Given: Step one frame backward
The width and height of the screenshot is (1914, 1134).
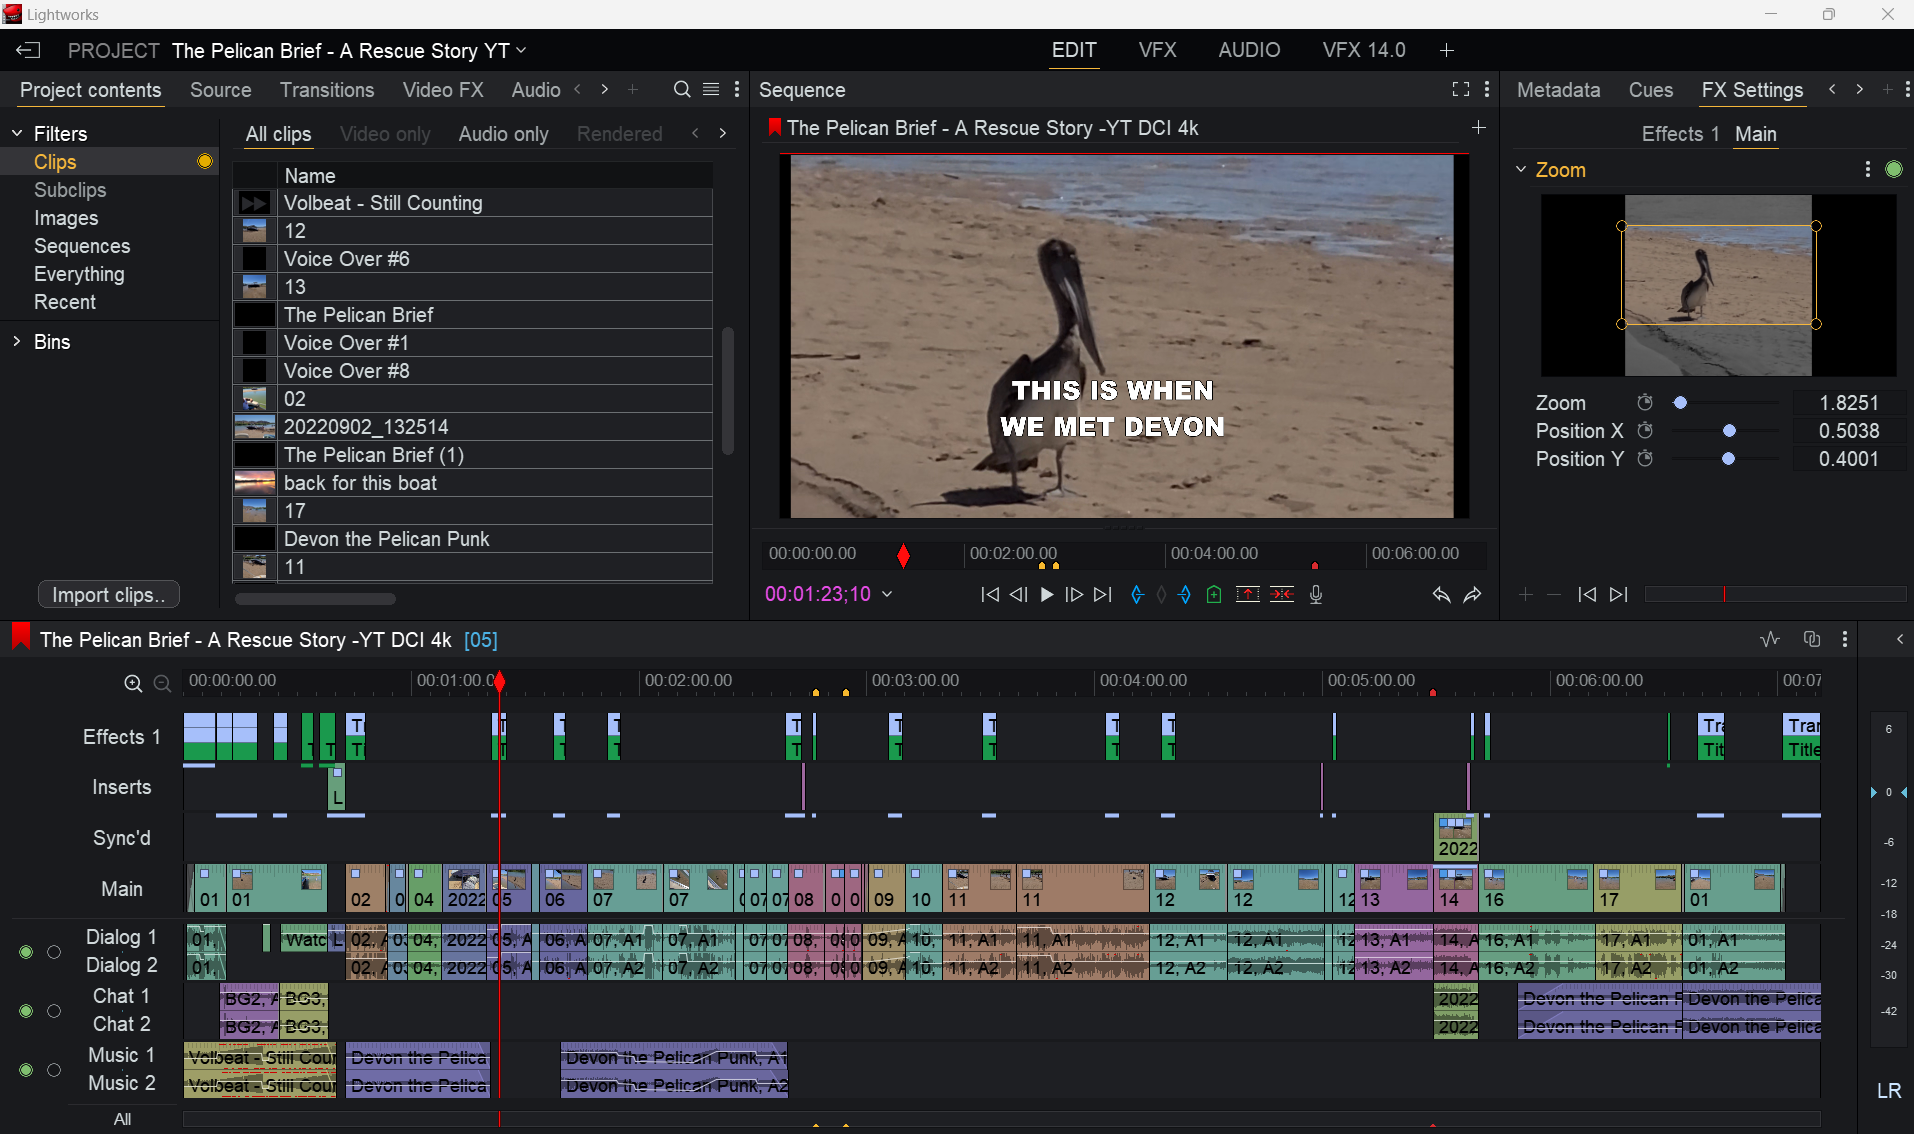Looking at the screenshot, I should click(1018, 595).
